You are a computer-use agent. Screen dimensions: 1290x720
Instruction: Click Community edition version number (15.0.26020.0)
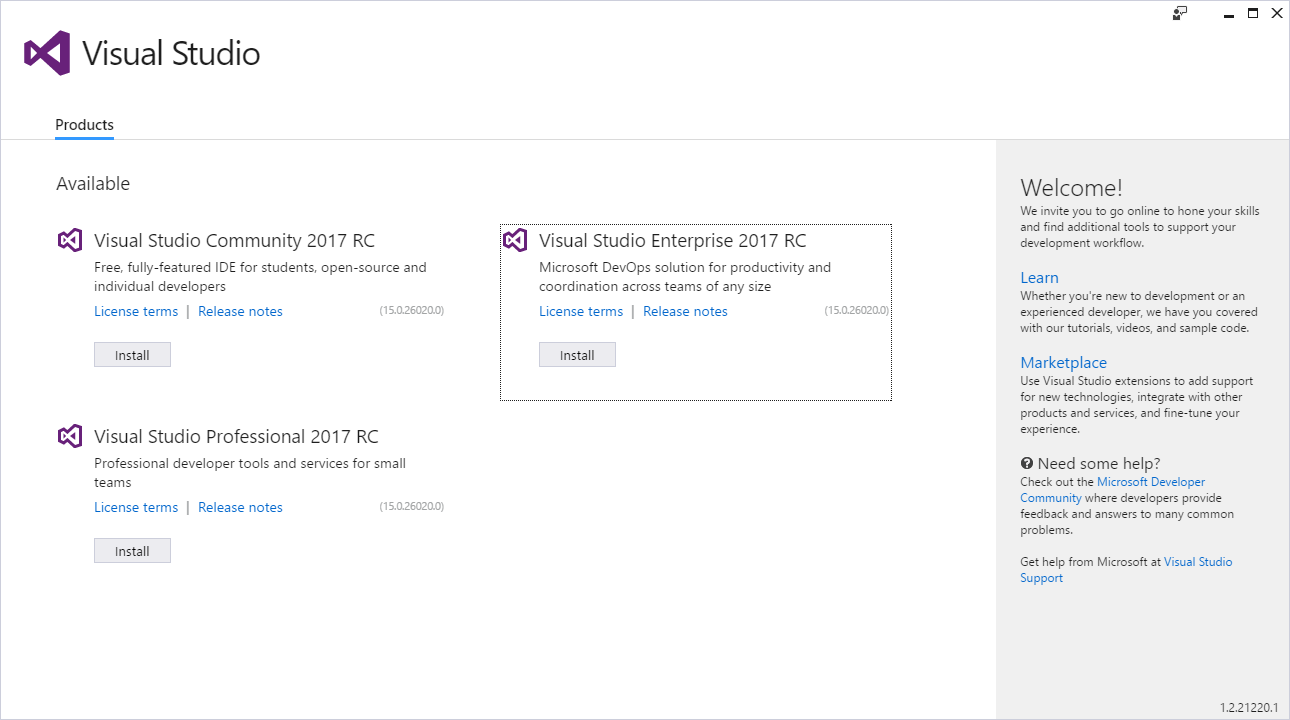[x=411, y=310]
